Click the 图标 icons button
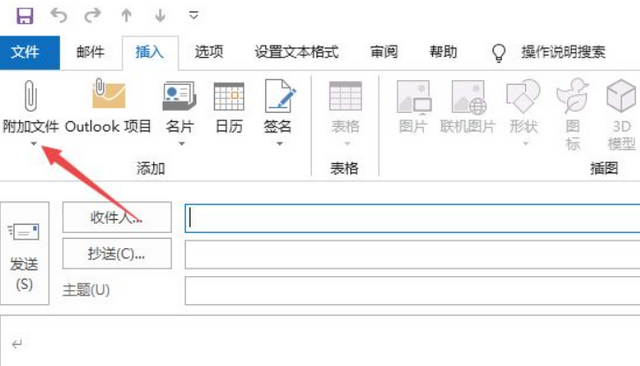The height and width of the screenshot is (366, 640). pyautogui.click(x=573, y=114)
